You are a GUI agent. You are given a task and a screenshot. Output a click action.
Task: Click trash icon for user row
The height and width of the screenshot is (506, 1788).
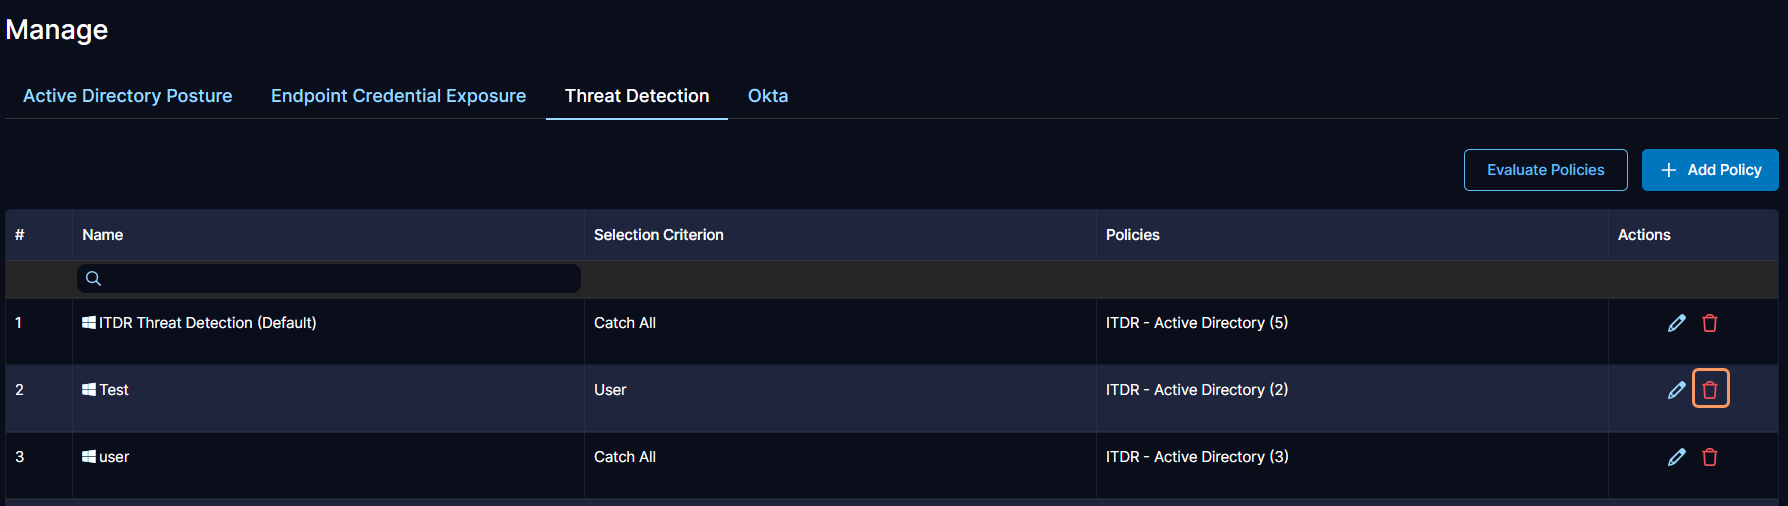point(1710,457)
